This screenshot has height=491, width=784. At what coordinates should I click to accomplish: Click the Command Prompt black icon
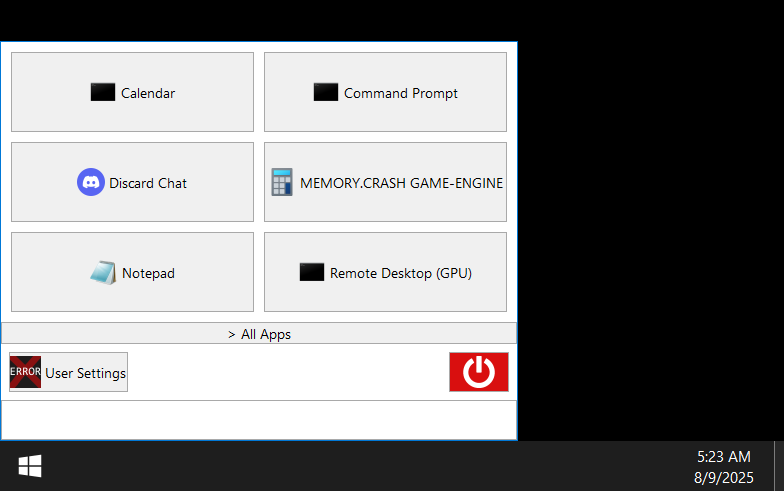(326, 92)
